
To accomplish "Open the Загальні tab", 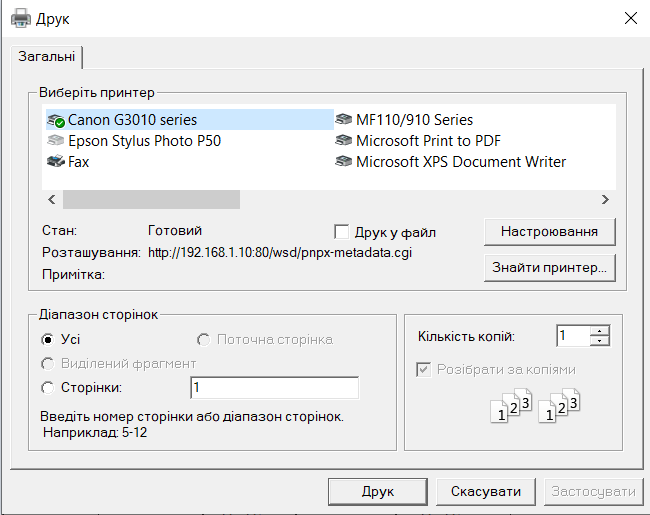I will pyautogui.click(x=46, y=56).
